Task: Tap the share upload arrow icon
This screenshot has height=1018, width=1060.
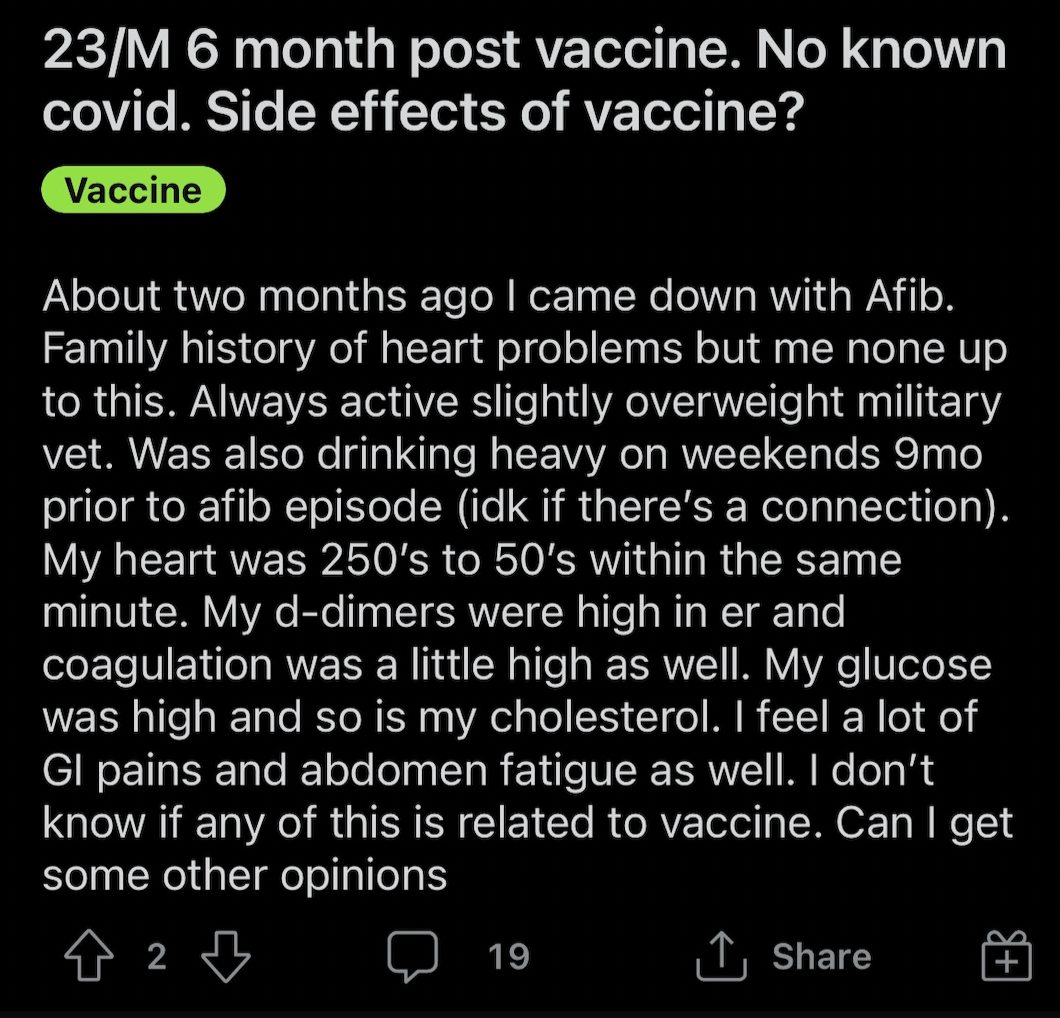Action: (x=721, y=956)
